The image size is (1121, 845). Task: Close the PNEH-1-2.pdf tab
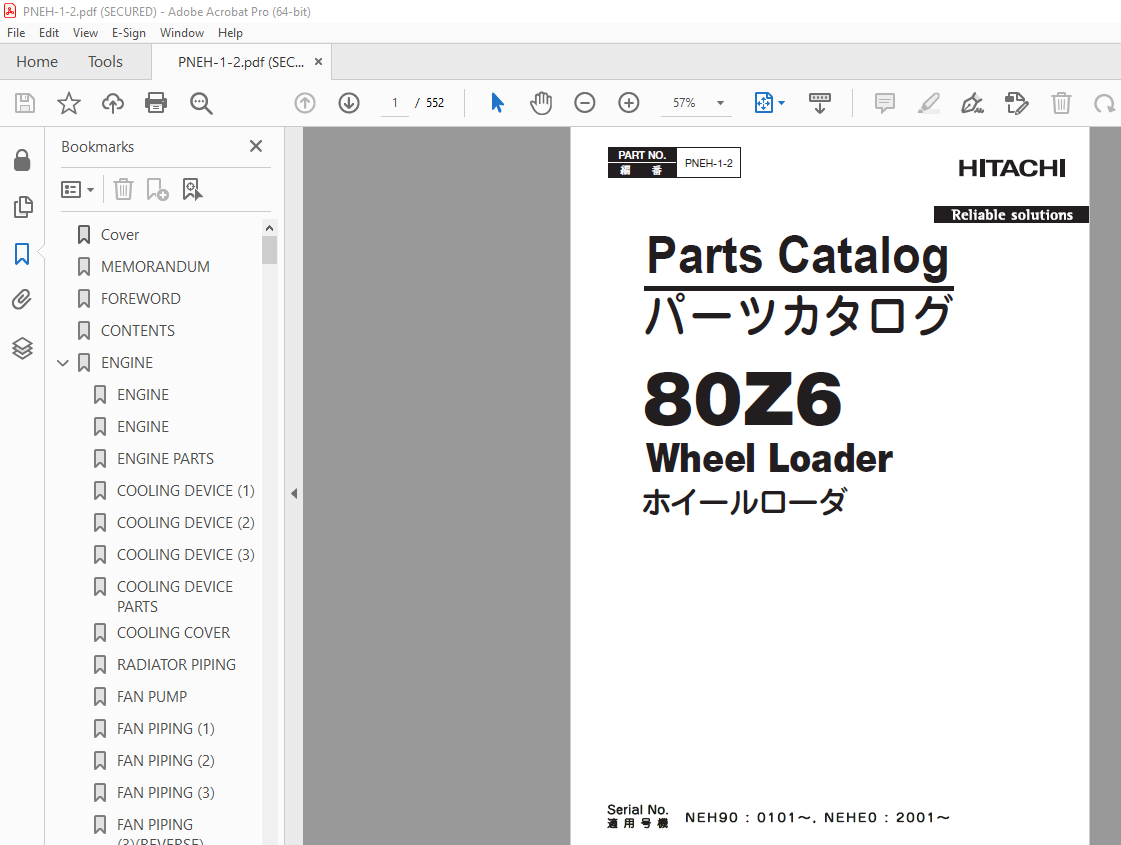318,62
